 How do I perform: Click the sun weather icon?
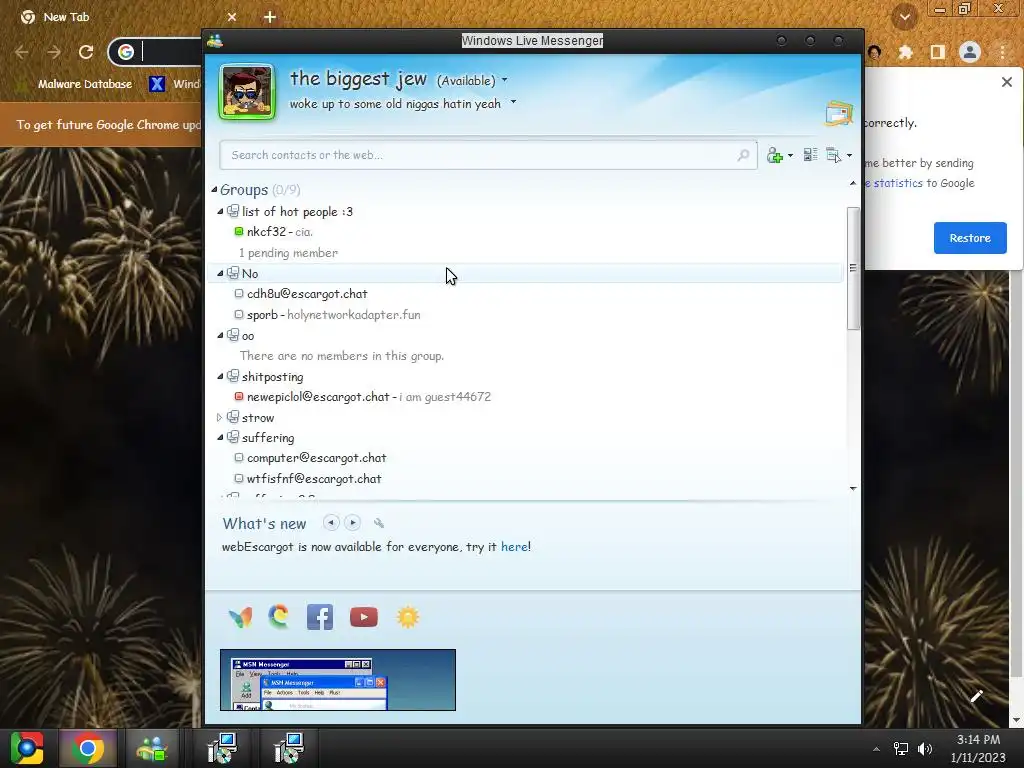click(x=408, y=617)
